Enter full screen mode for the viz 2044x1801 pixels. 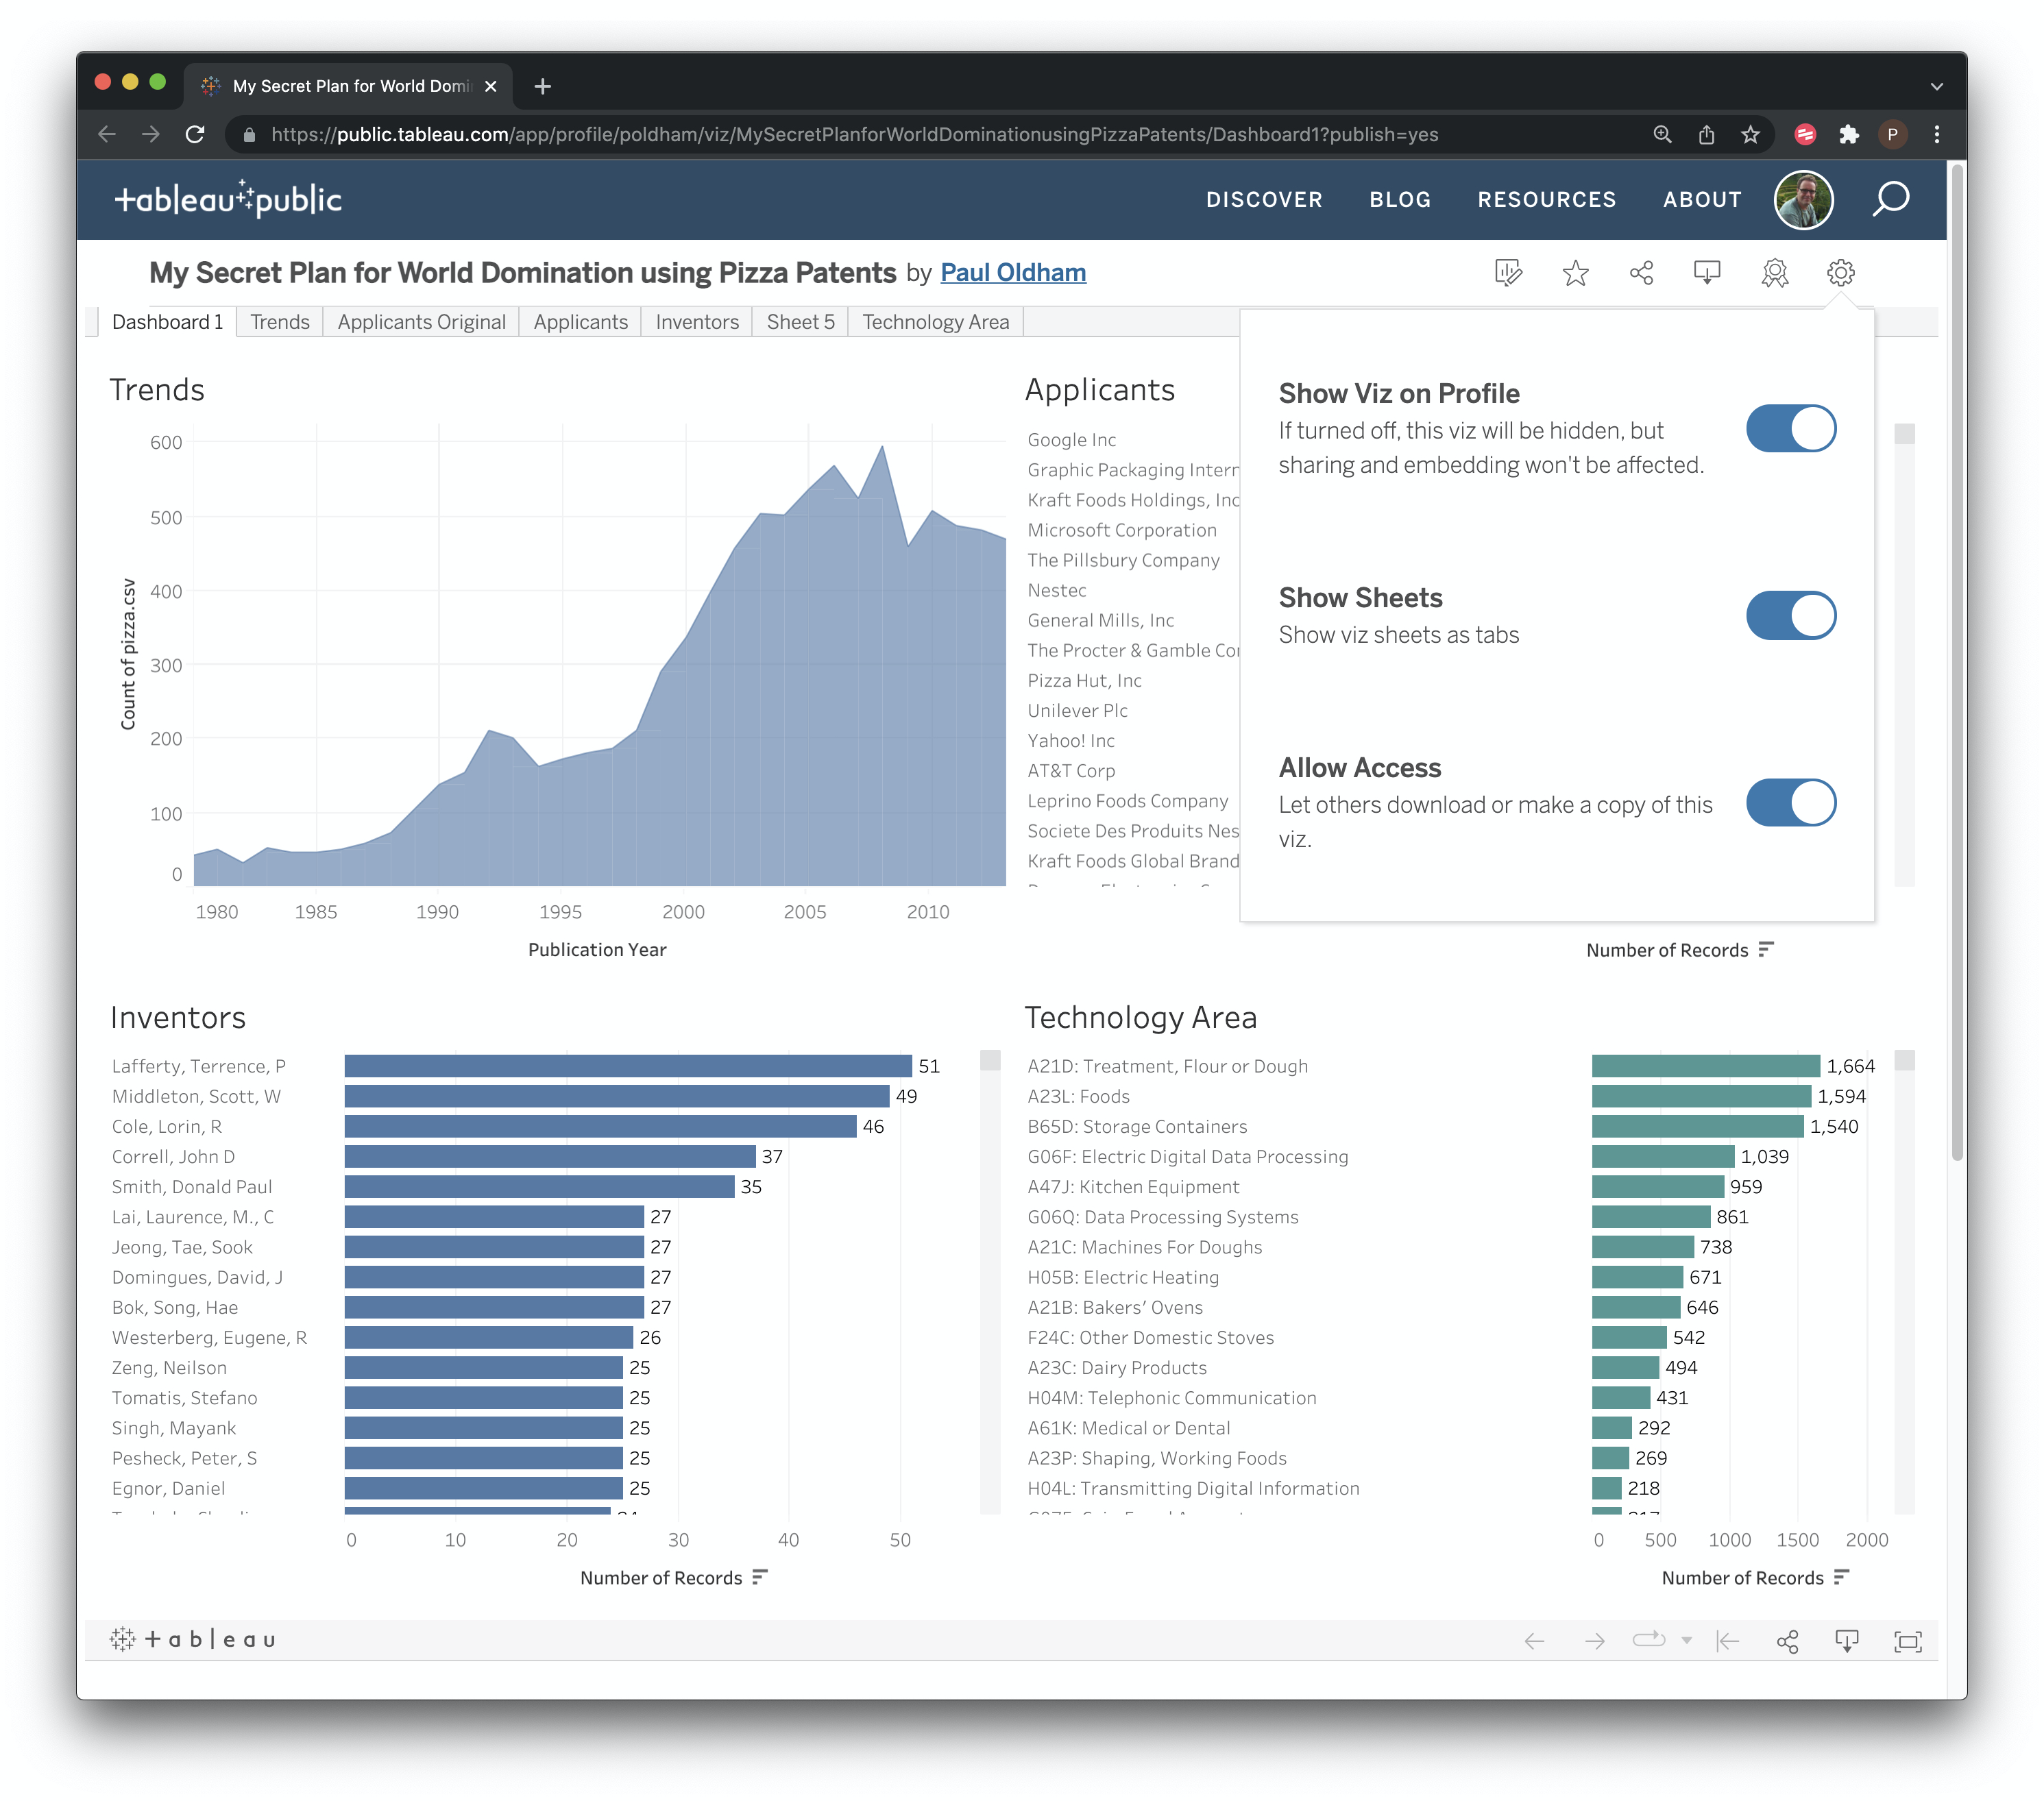coord(1908,1640)
